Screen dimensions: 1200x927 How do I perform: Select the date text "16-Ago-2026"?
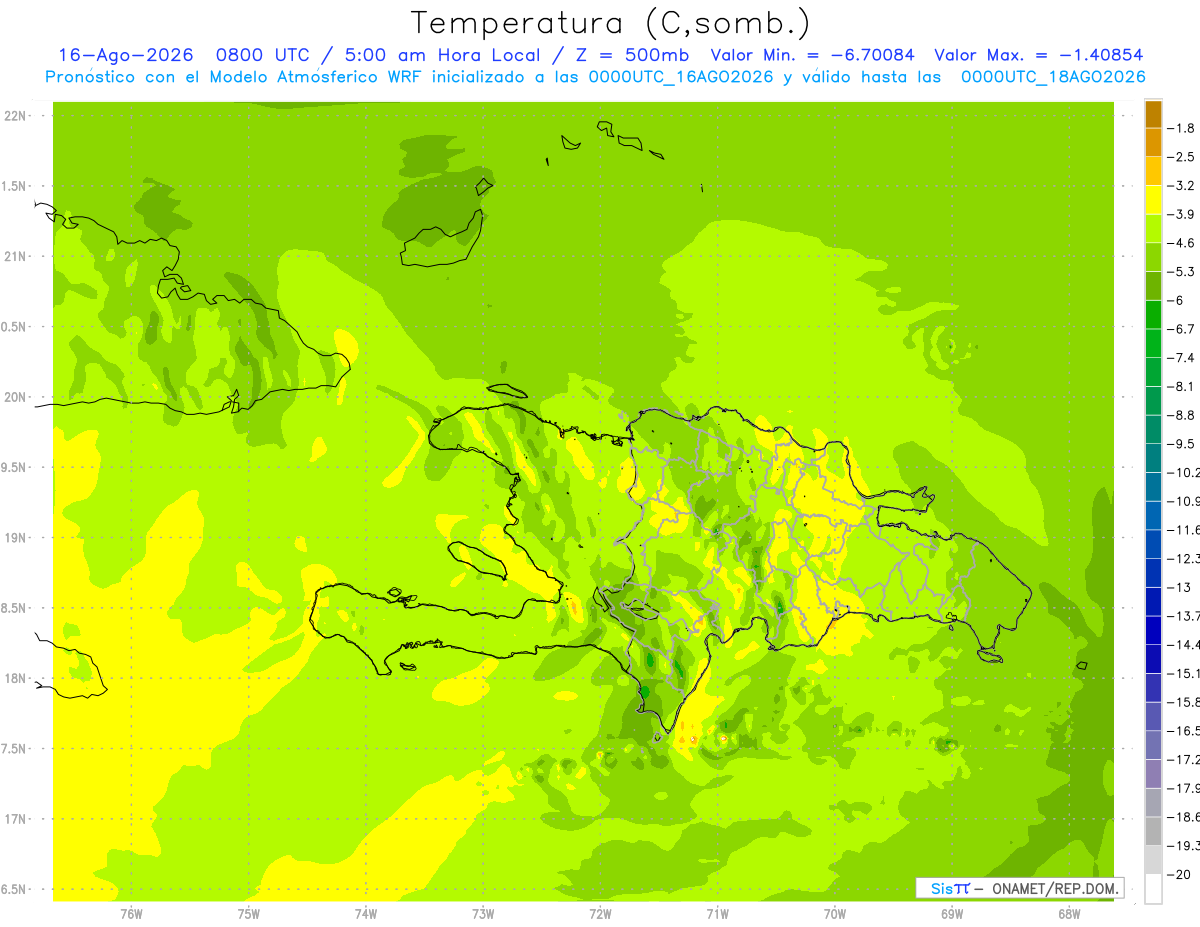(x=126, y=56)
